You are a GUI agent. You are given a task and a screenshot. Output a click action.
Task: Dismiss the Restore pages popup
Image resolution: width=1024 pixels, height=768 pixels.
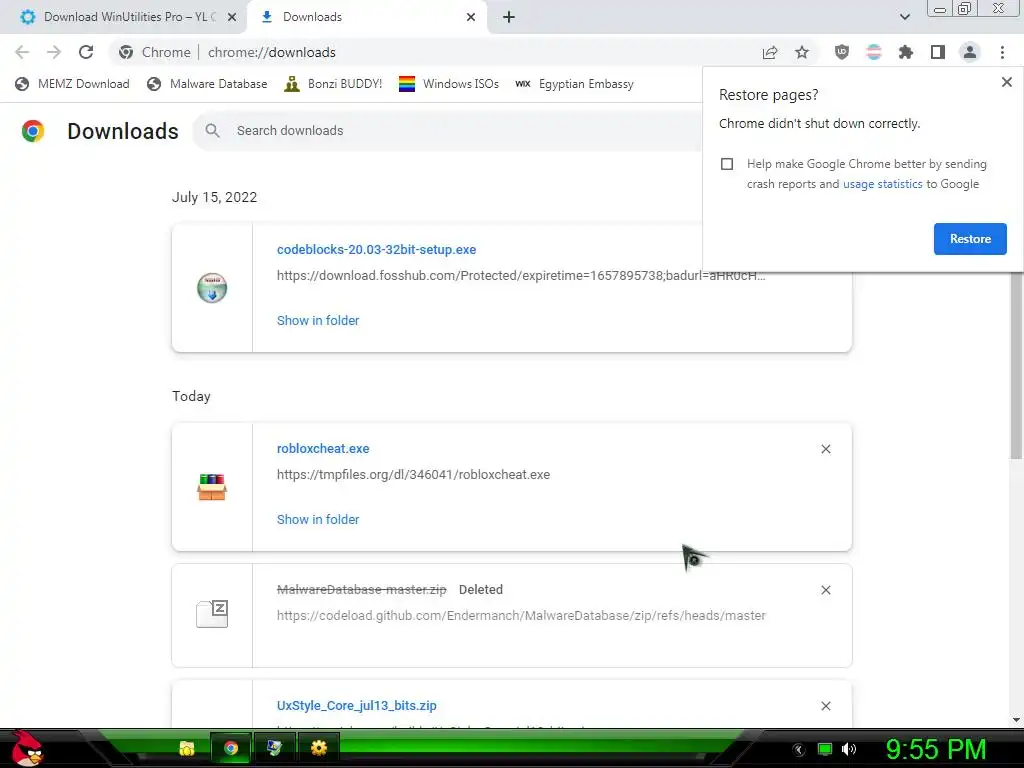pos(1006,82)
